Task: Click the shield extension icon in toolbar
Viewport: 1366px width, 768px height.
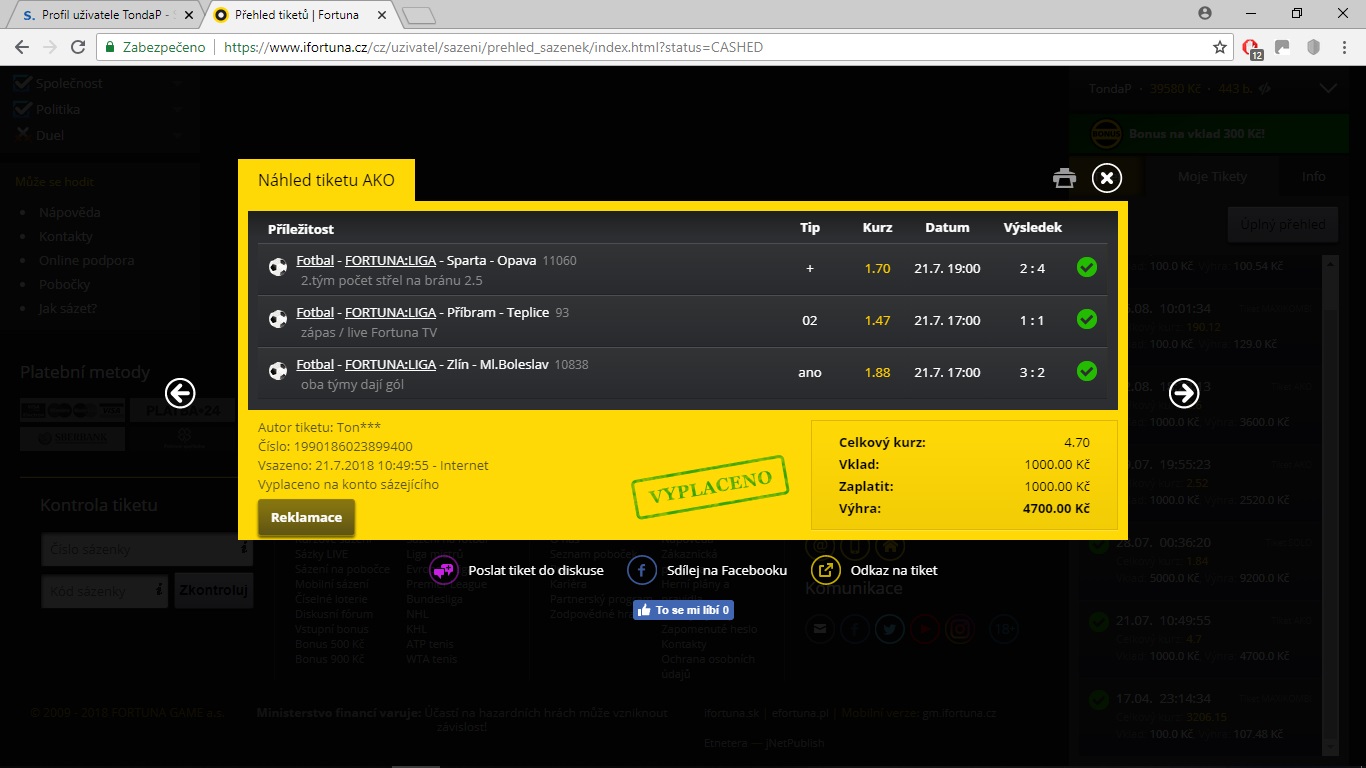Action: [1315, 47]
